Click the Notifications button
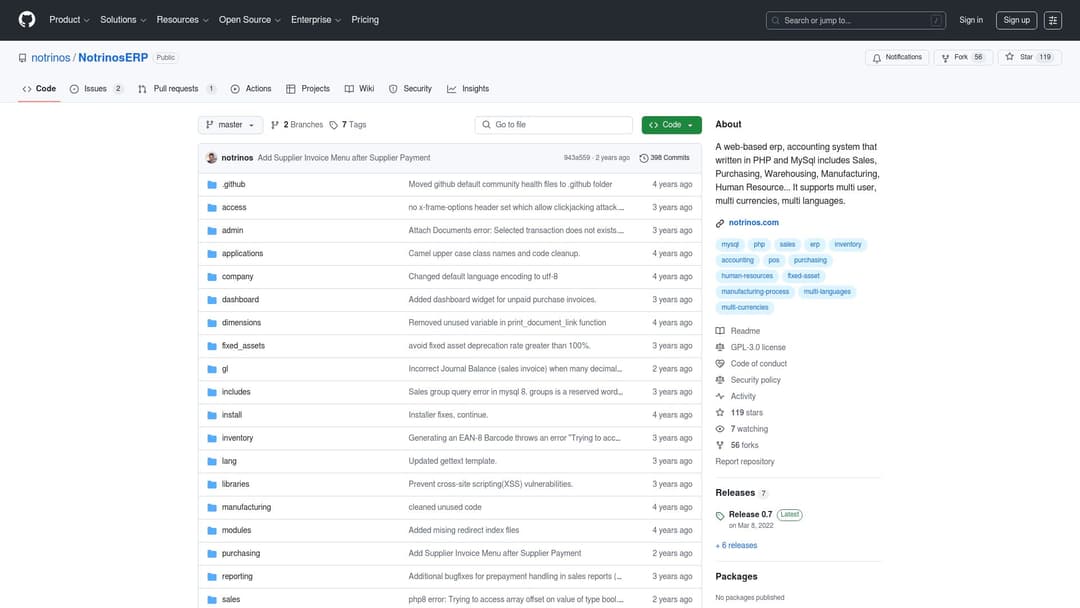The image size is (1080, 608). pos(897,57)
